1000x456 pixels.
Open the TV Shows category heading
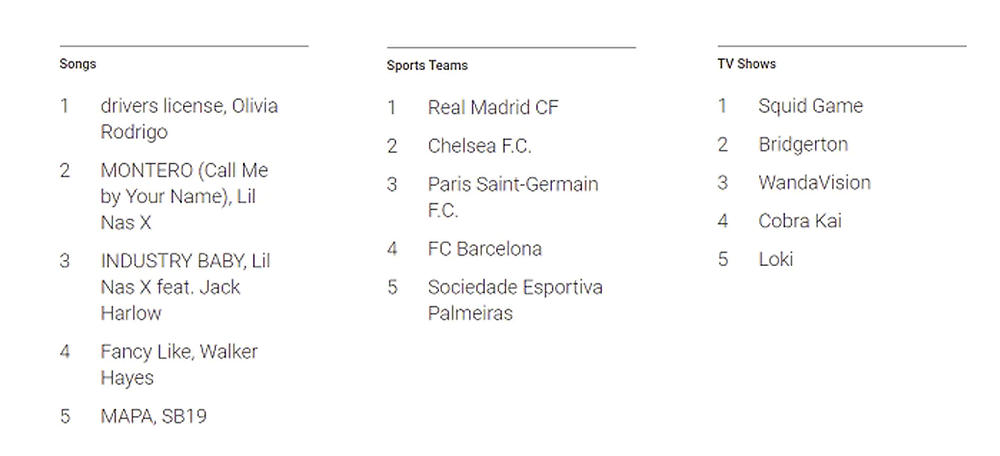(x=746, y=64)
